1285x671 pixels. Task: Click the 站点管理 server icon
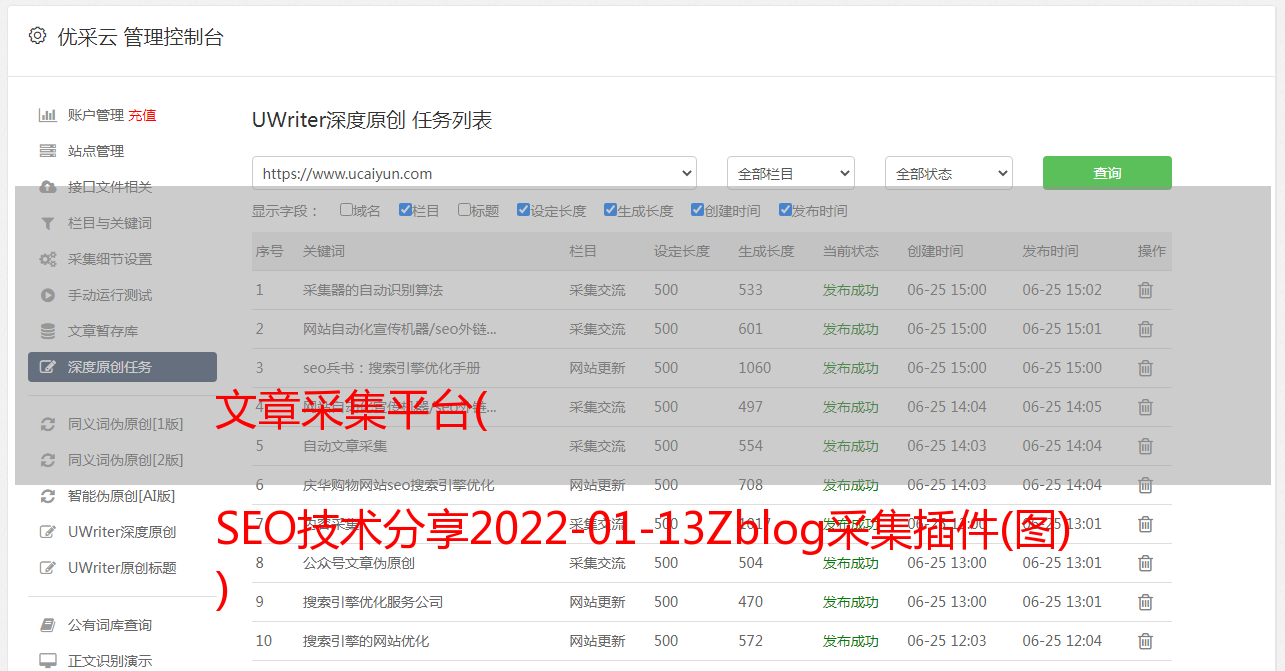pyautogui.click(x=47, y=151)
